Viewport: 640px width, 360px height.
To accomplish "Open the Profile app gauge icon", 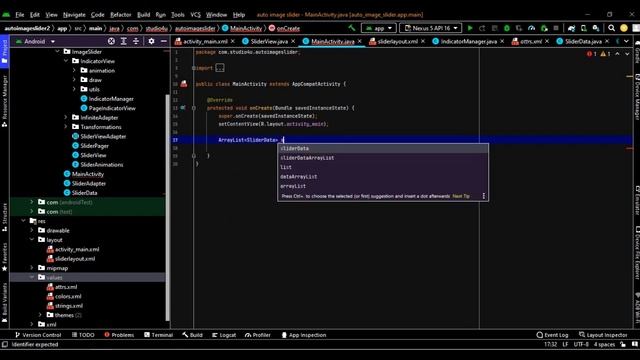I will click(x=531, y=28).
